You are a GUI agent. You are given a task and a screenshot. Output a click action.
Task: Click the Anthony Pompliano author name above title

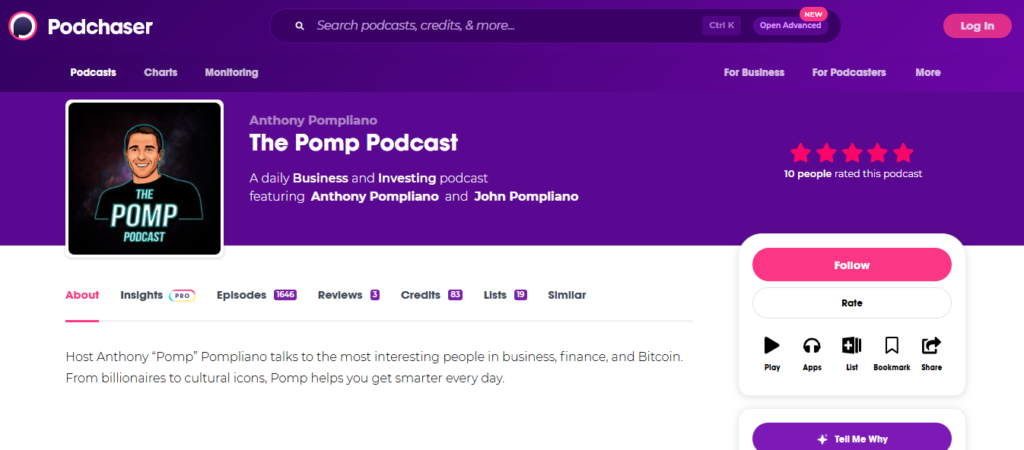click(x=313, y=121)
